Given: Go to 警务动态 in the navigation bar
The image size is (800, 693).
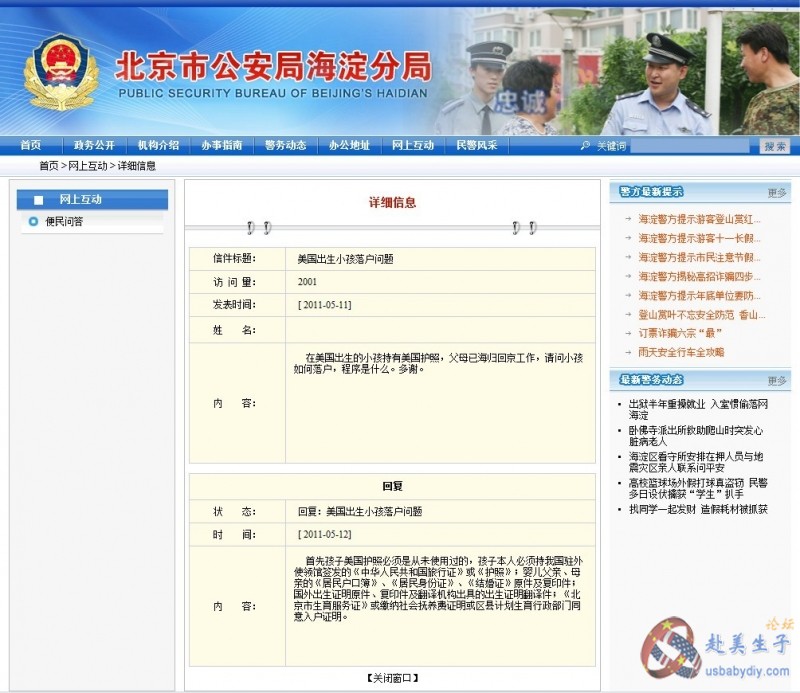Looking at the screenshot, I should click(x=285, y=145).
